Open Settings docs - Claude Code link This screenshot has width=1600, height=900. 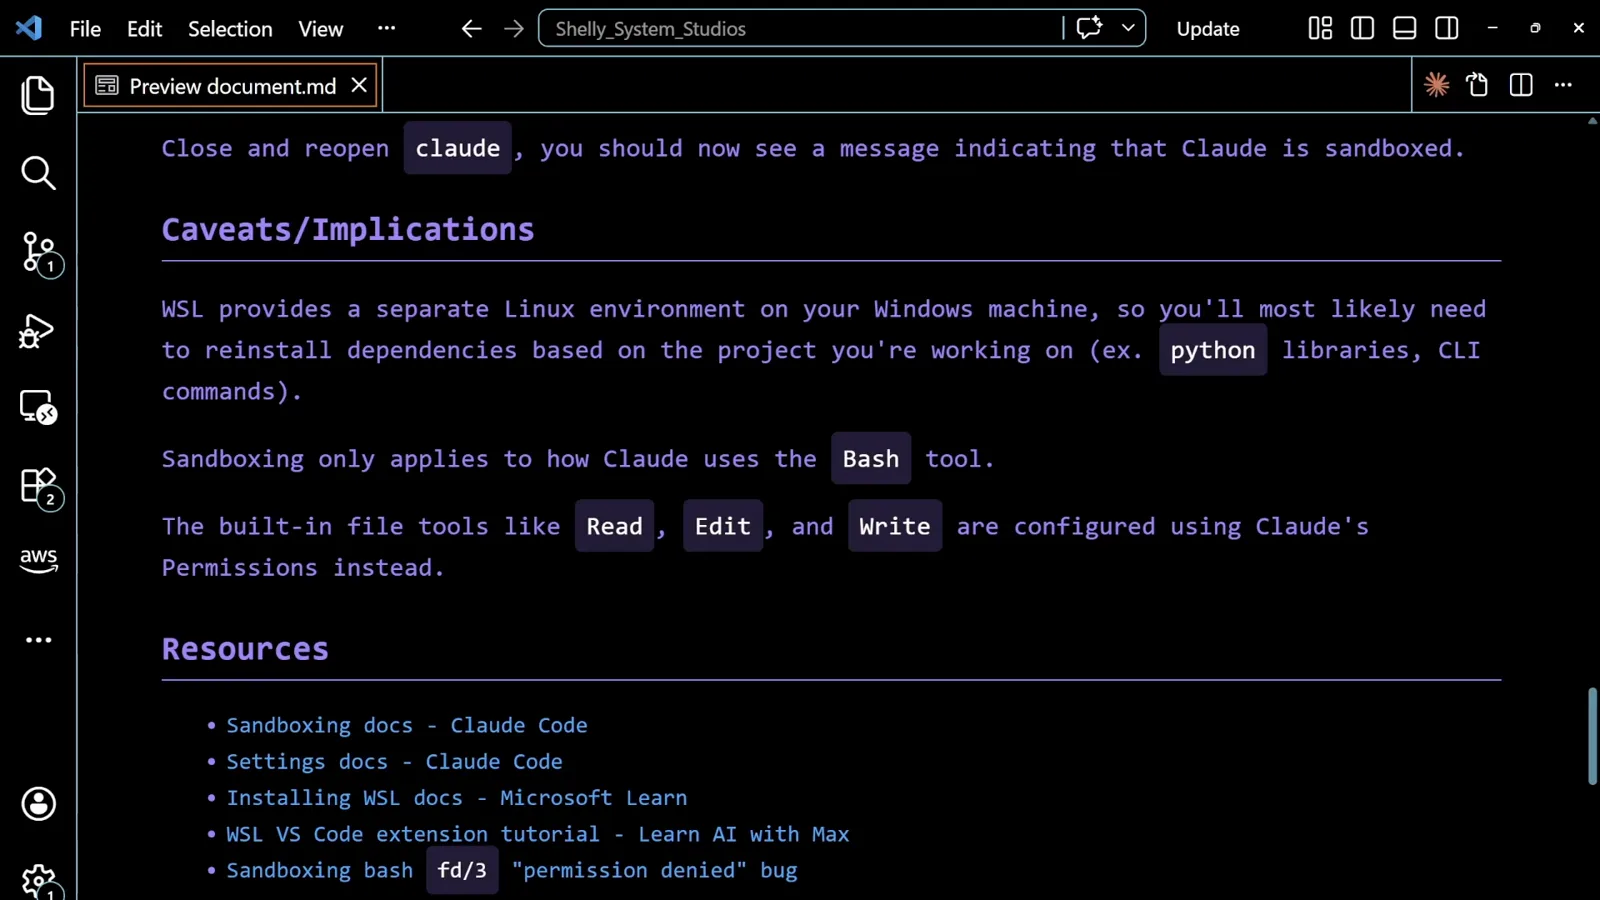[x=394, y=762]
